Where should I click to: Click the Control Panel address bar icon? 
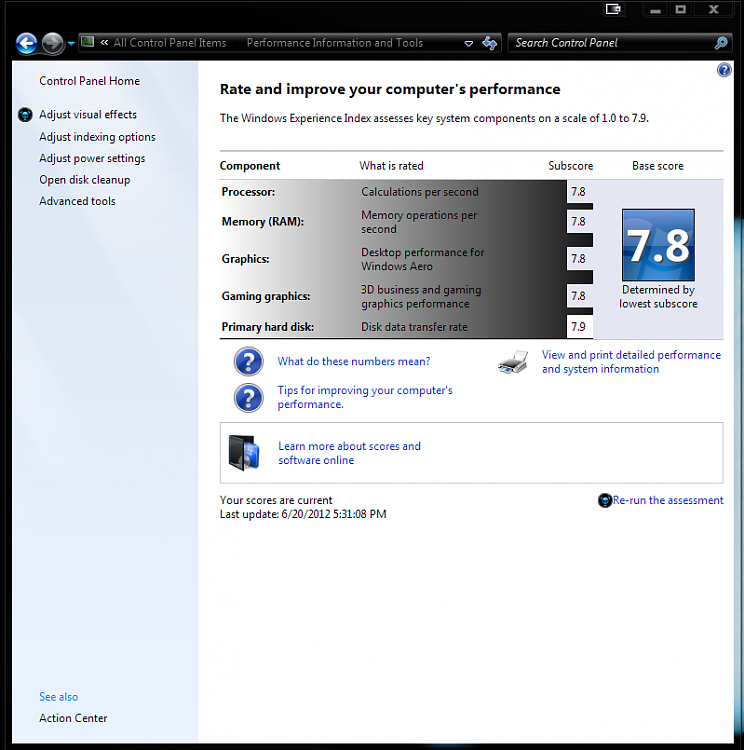(87, 42)
